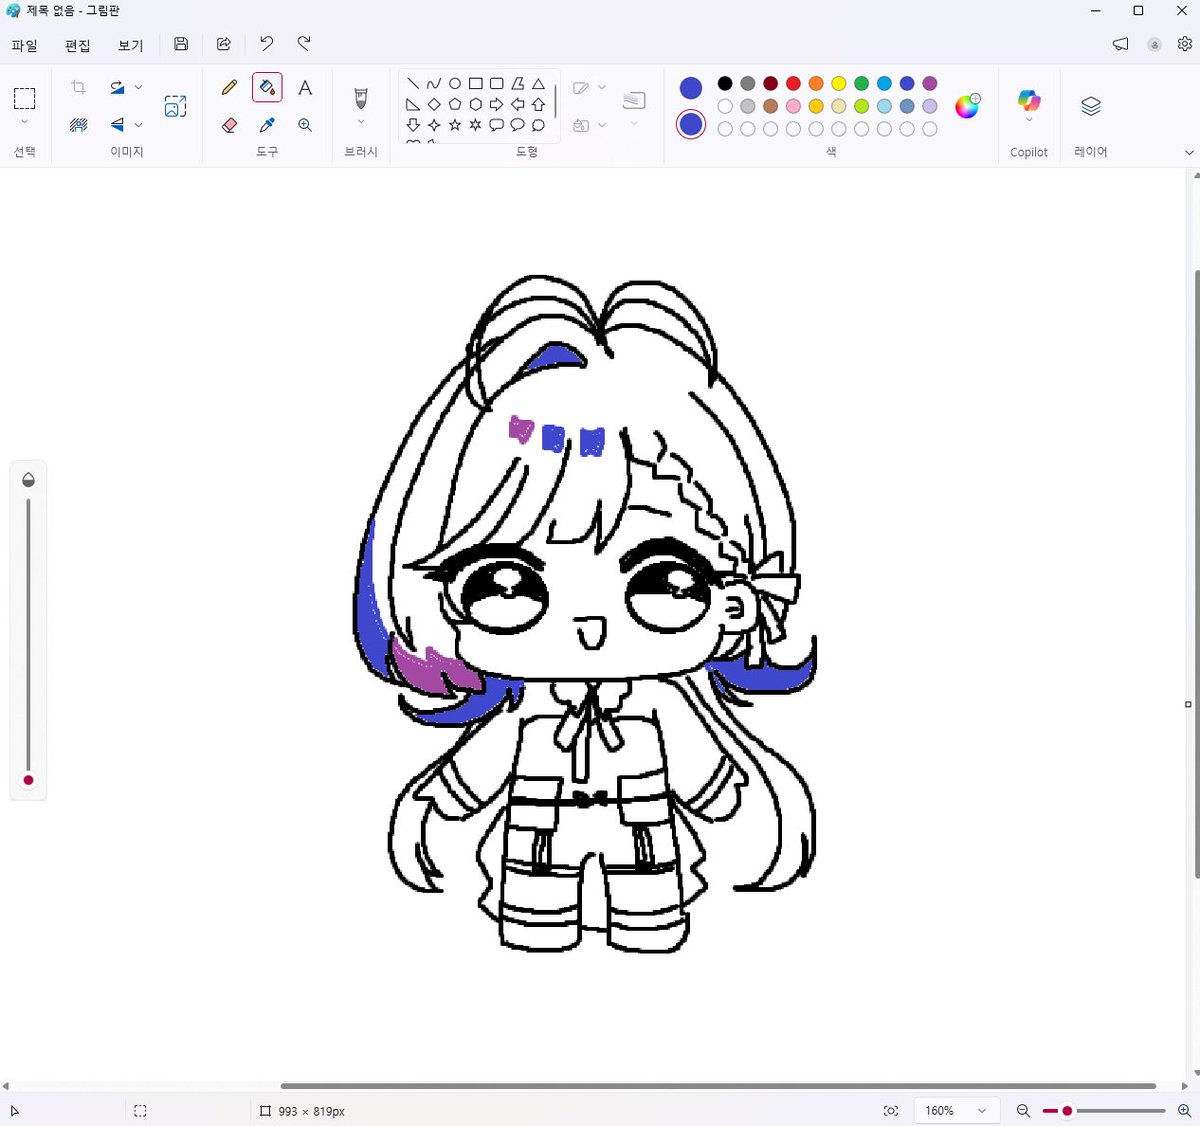
Task: Activate the Color 2 background circle
Action: pos(691,124)
